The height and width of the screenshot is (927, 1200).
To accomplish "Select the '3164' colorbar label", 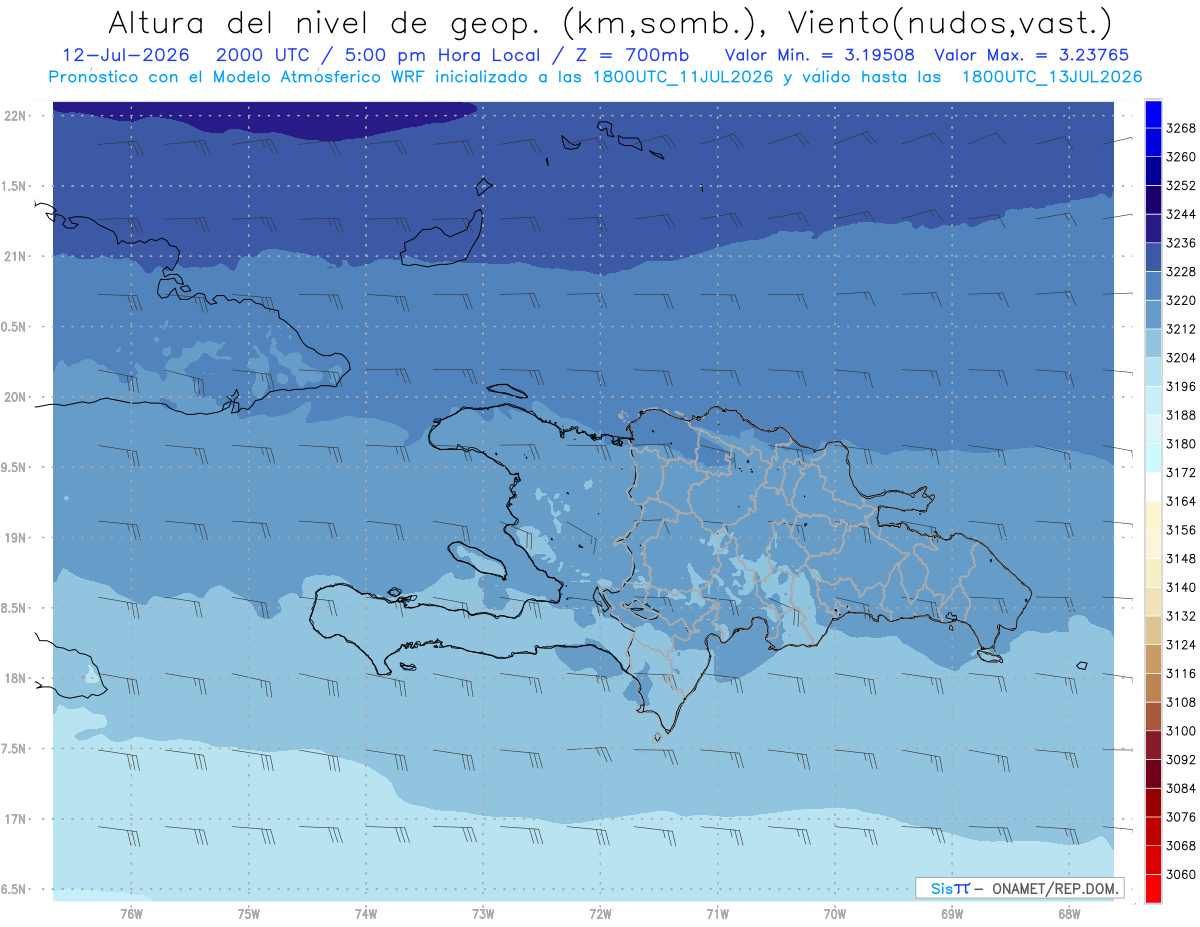I will click(x=1181, y=501).
